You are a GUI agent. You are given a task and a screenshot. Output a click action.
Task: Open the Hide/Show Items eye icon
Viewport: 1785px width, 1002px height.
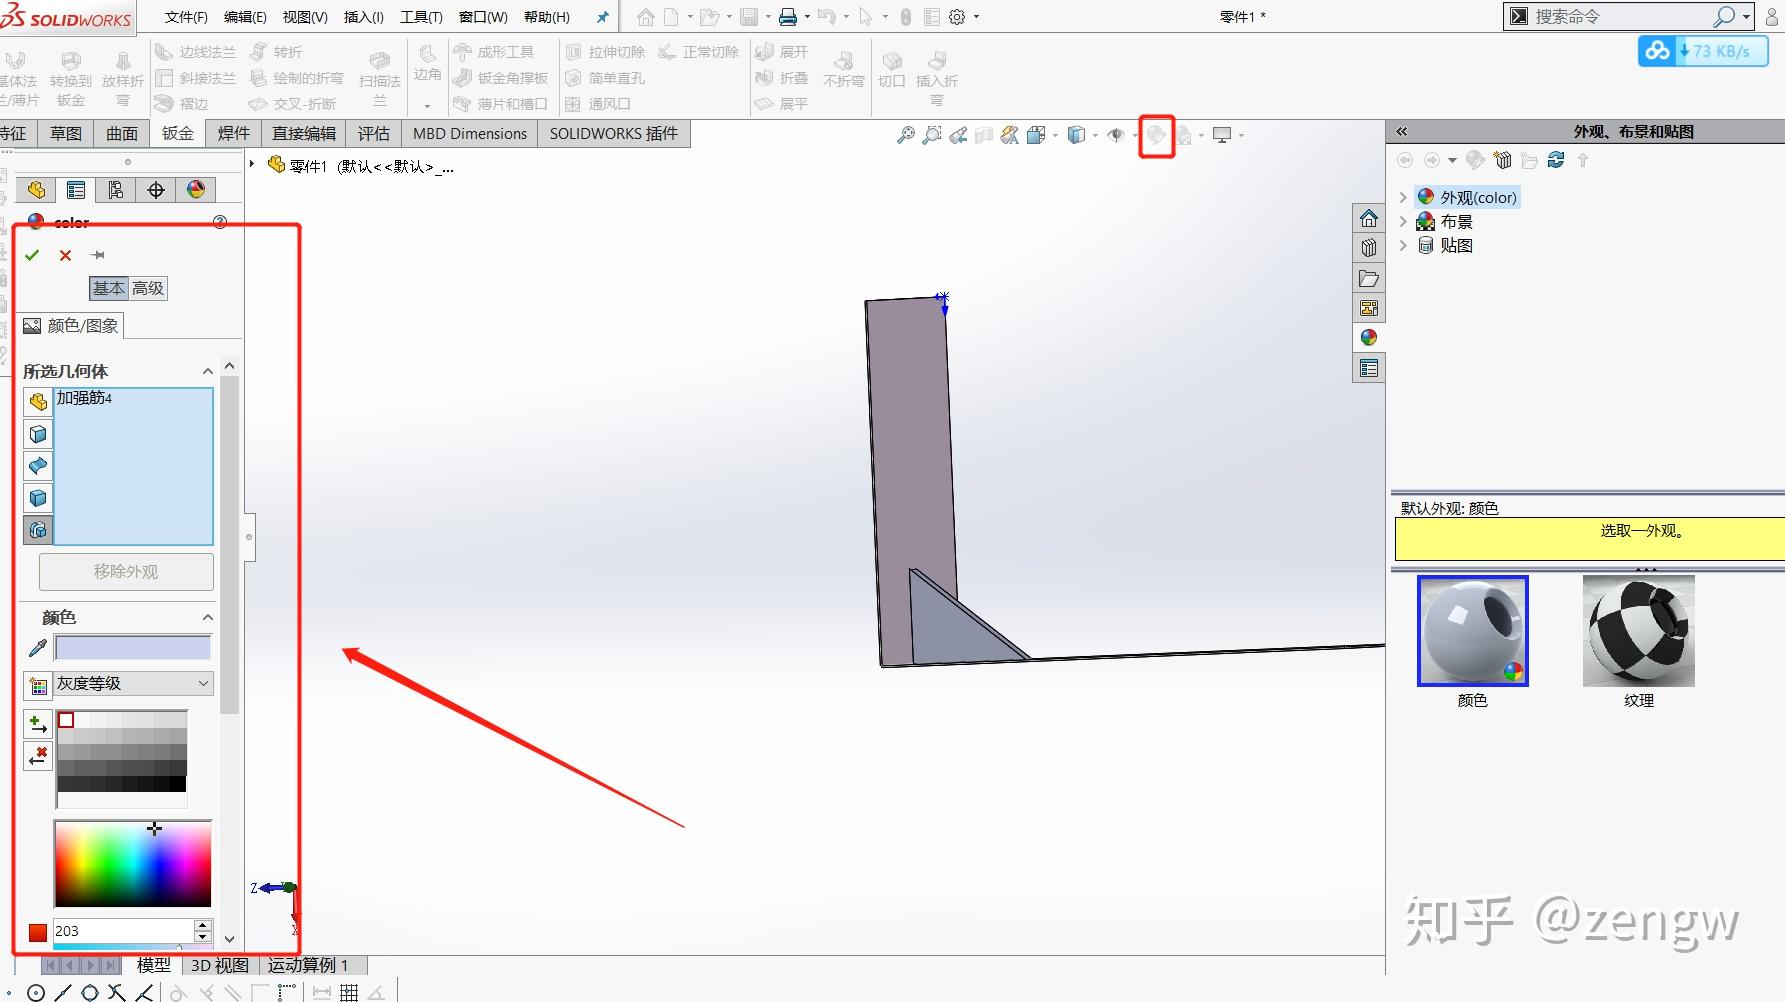pyautogui.click(x=1116, y=135)
